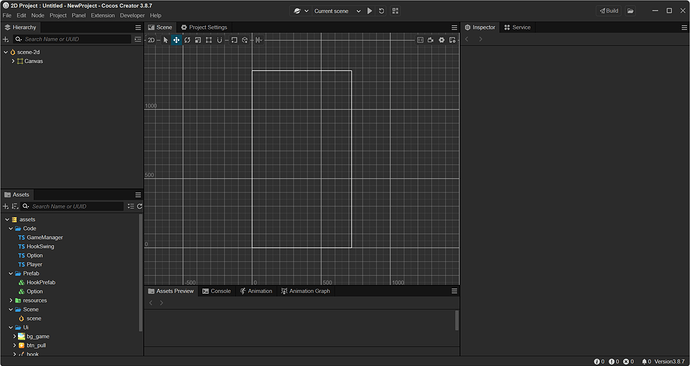Open scene gear settings icon

pos(441,40)
